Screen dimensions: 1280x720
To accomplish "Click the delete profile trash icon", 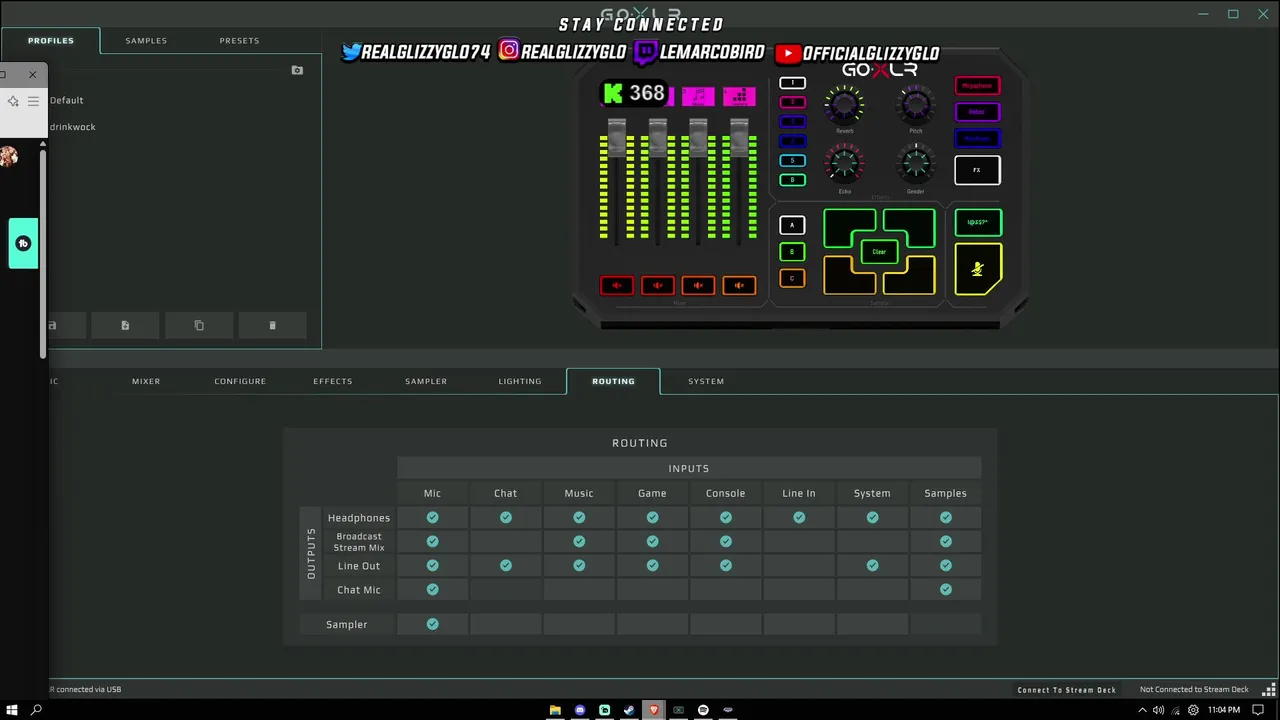I will (272, 325).
